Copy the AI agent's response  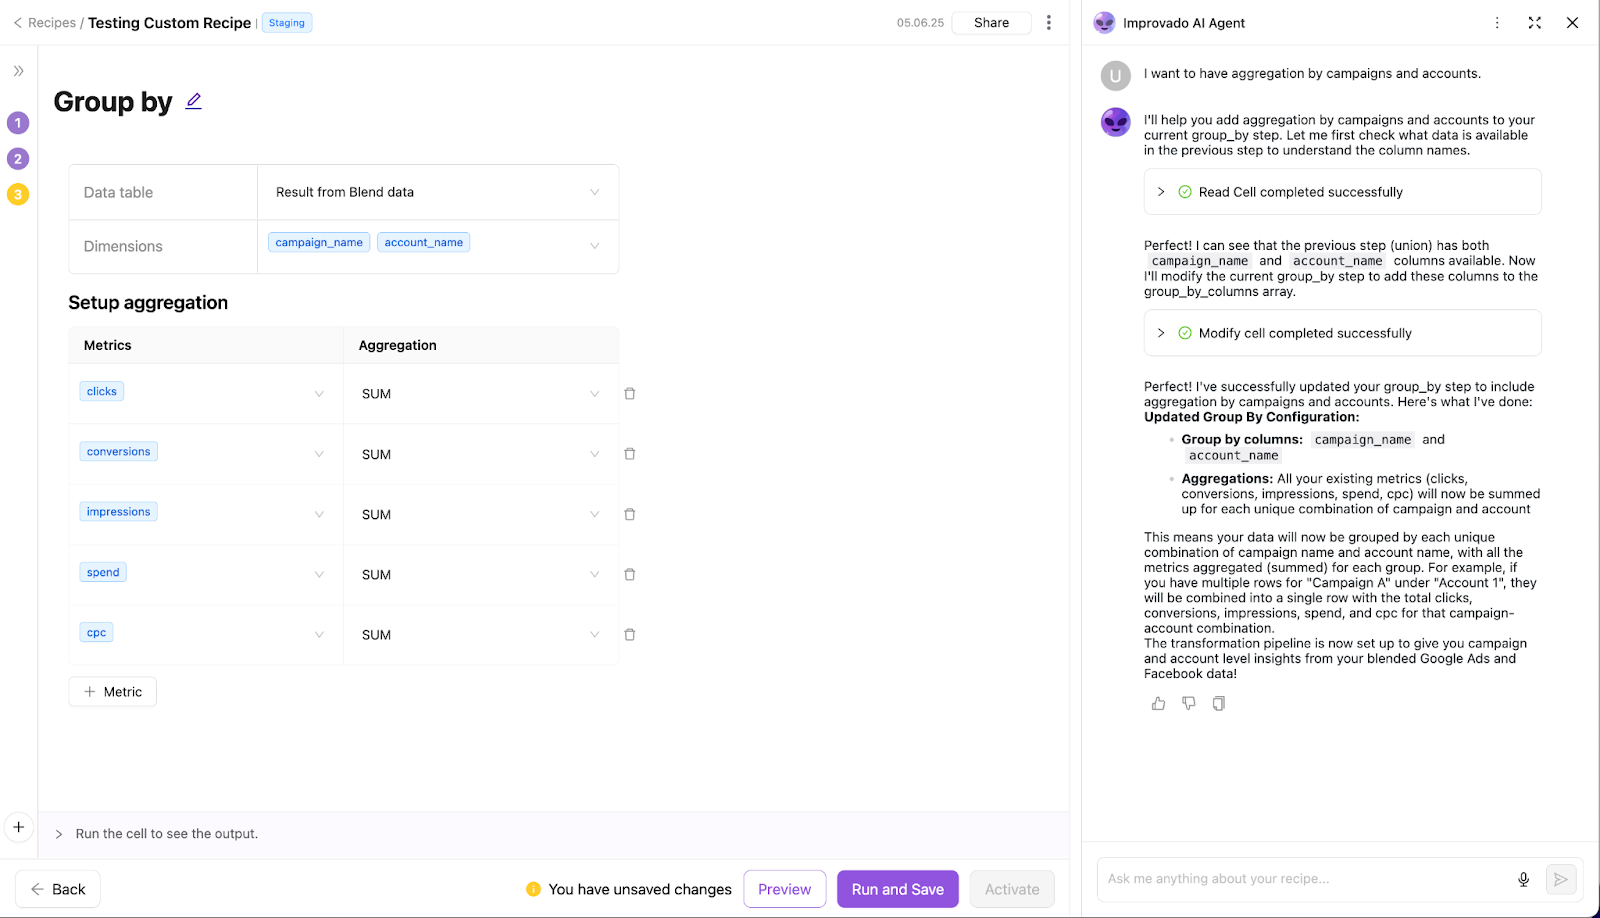[1218, 703]
